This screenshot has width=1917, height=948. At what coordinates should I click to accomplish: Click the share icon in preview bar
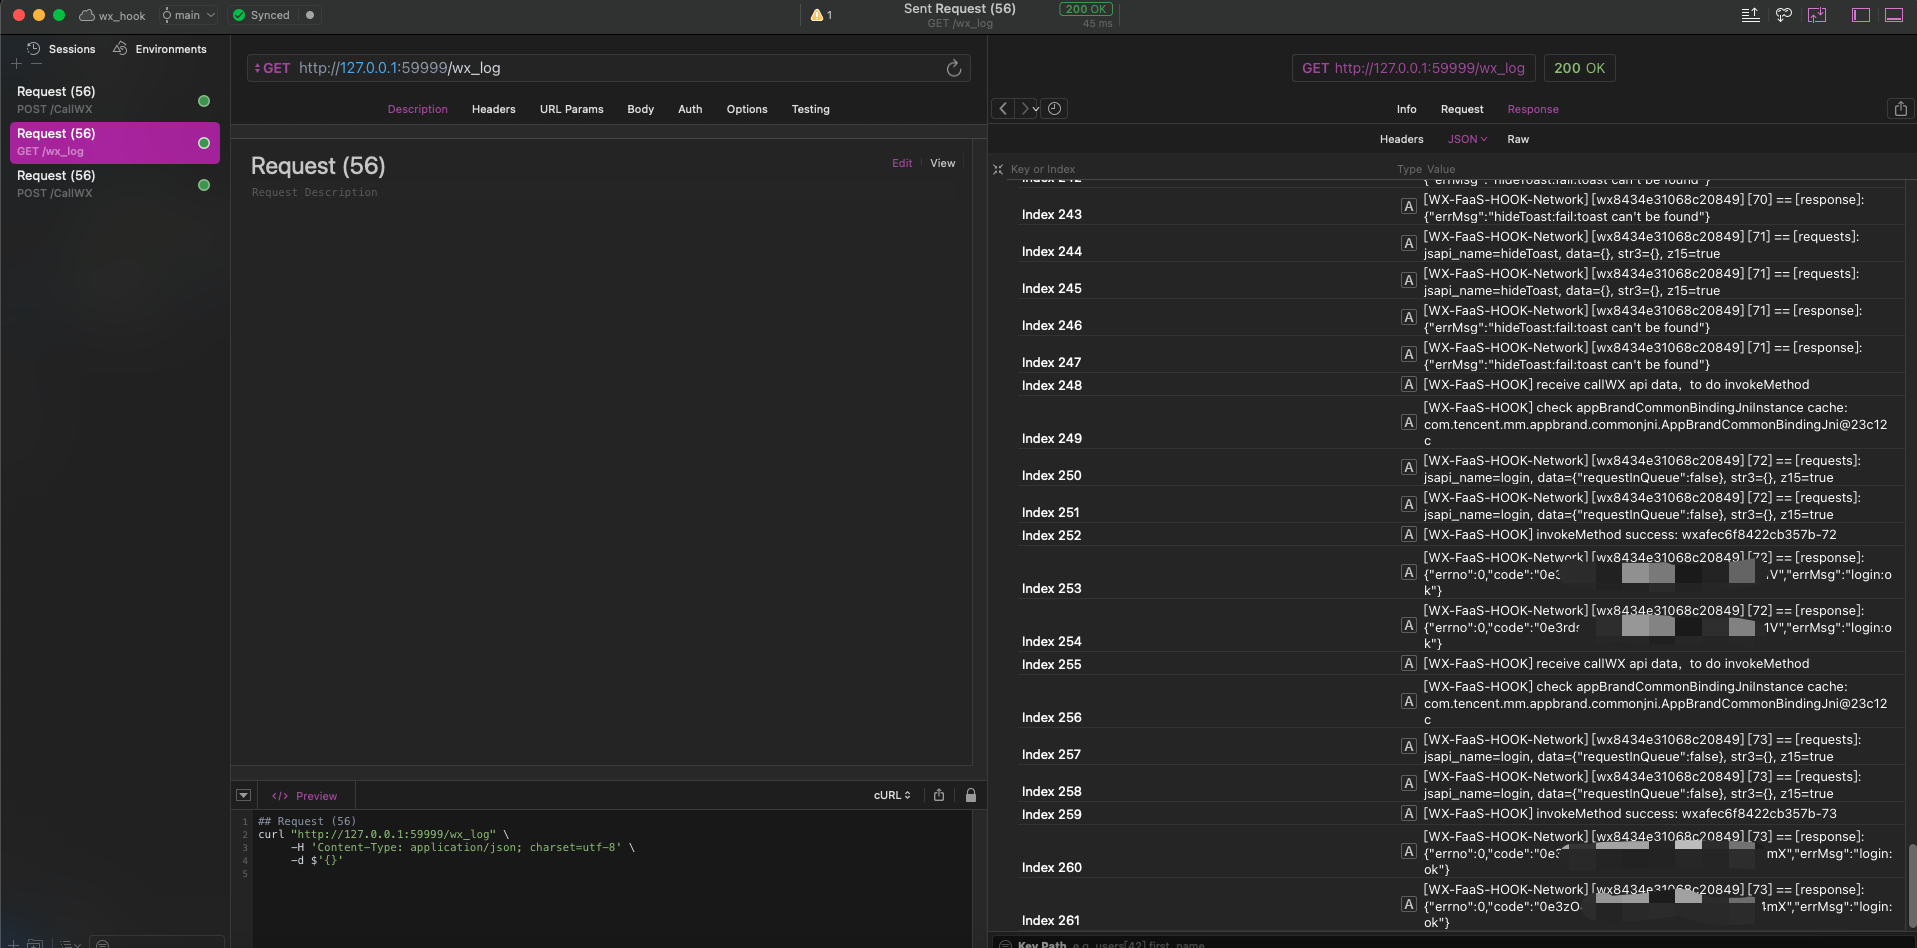coord(939,795)
